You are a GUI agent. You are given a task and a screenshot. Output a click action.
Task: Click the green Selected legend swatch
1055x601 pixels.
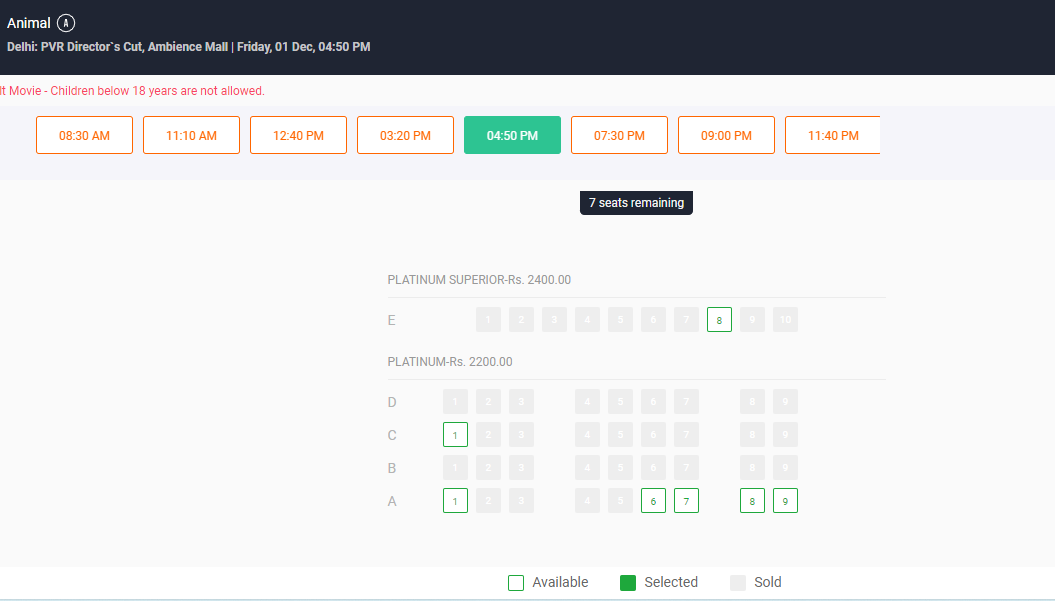pos(628,583)
